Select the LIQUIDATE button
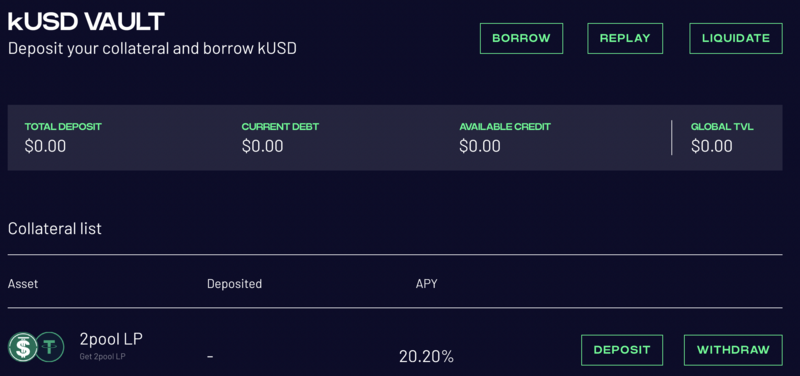Screen dimensions: 800x376 (x=736, y=38)
